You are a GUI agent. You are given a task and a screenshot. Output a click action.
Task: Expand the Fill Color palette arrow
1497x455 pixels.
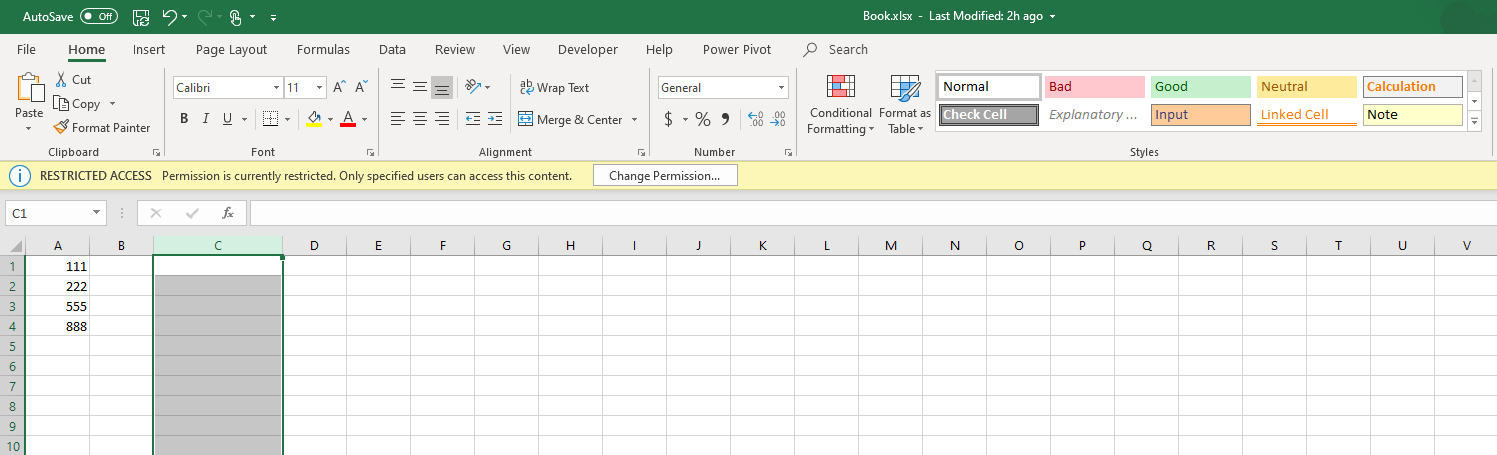click(331, 119)
